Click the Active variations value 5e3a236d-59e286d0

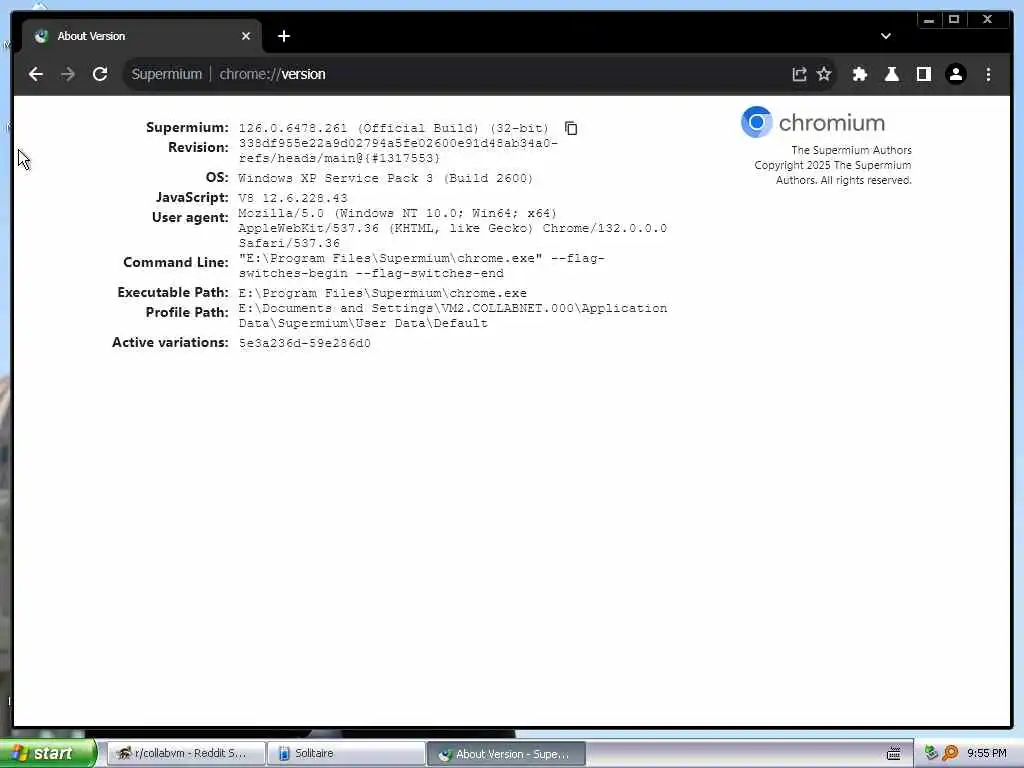tap(304, 343)
